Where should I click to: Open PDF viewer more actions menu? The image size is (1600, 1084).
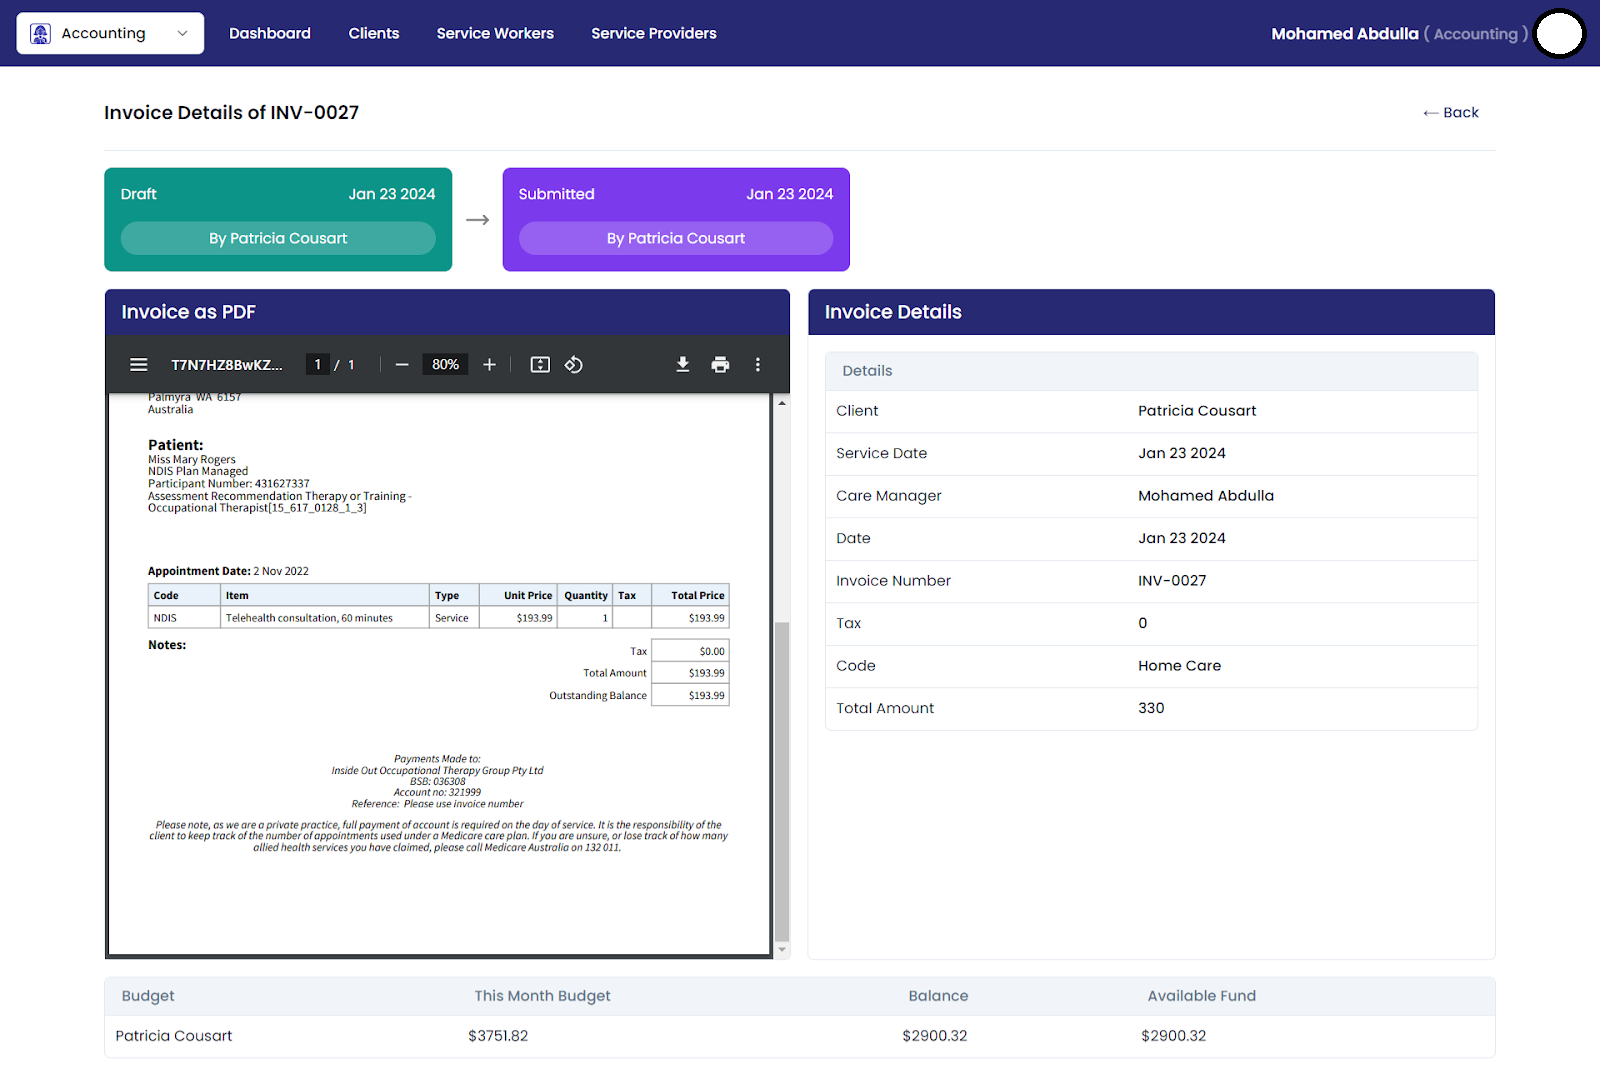[758, 365]
